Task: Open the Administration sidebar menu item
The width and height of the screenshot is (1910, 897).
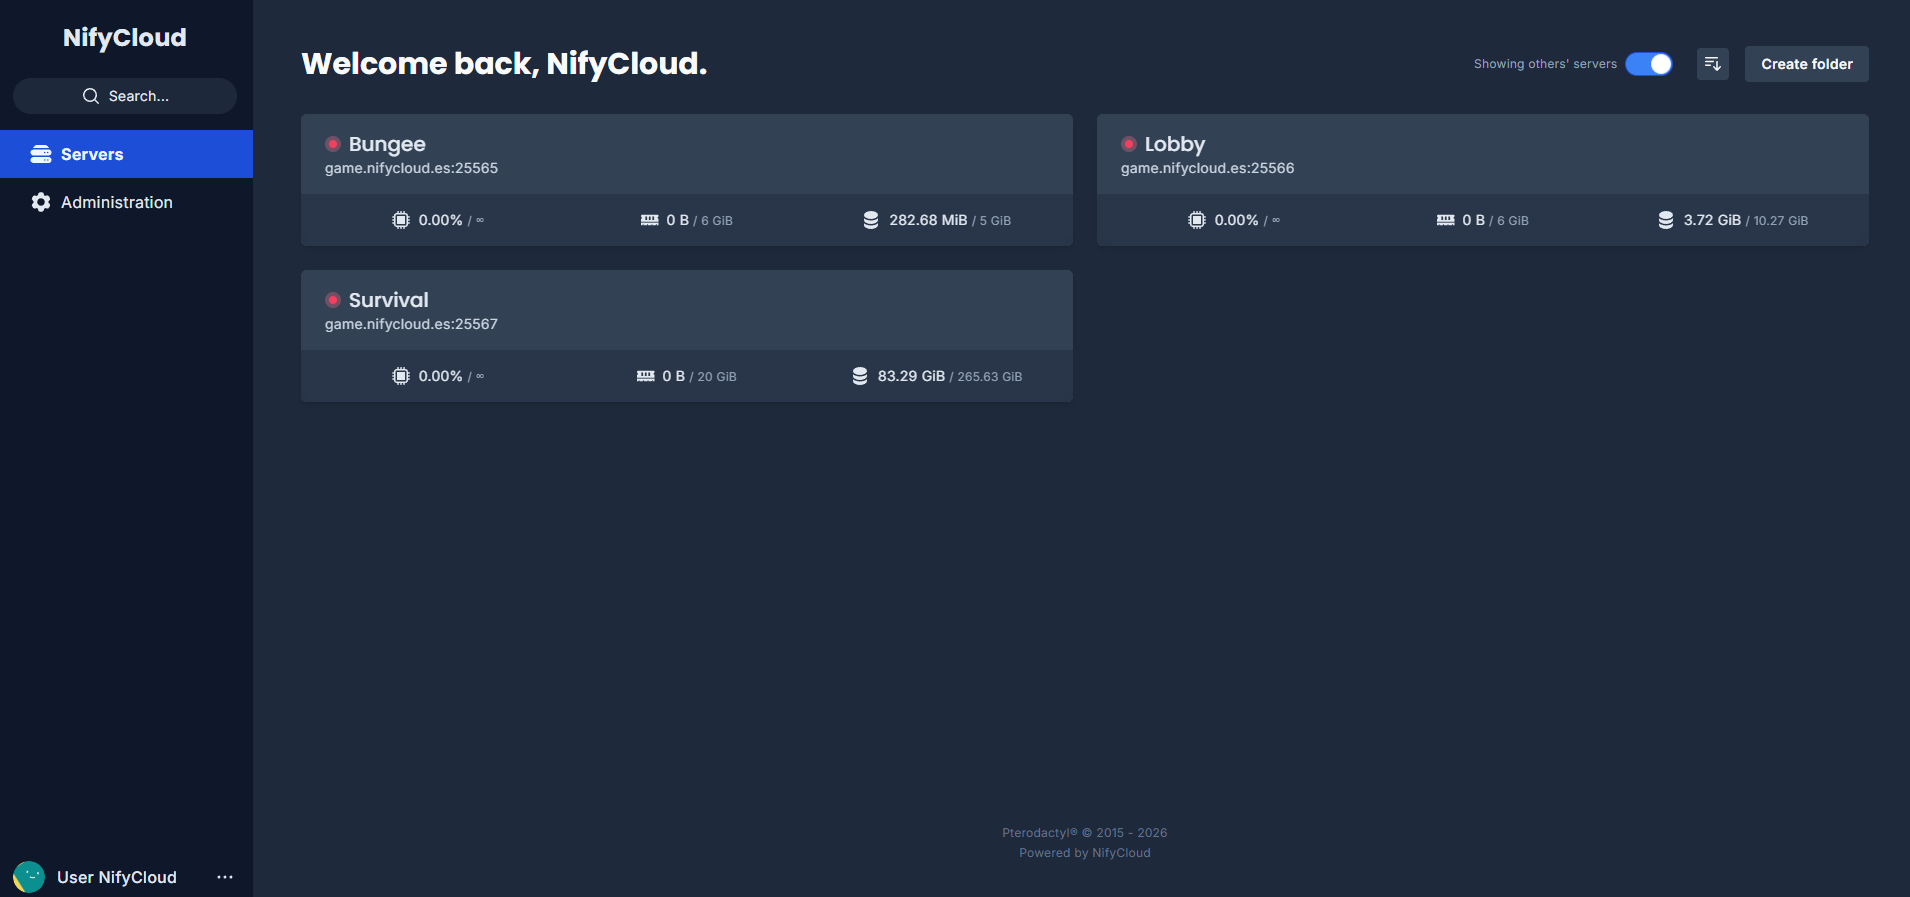Action: point(126,202)
